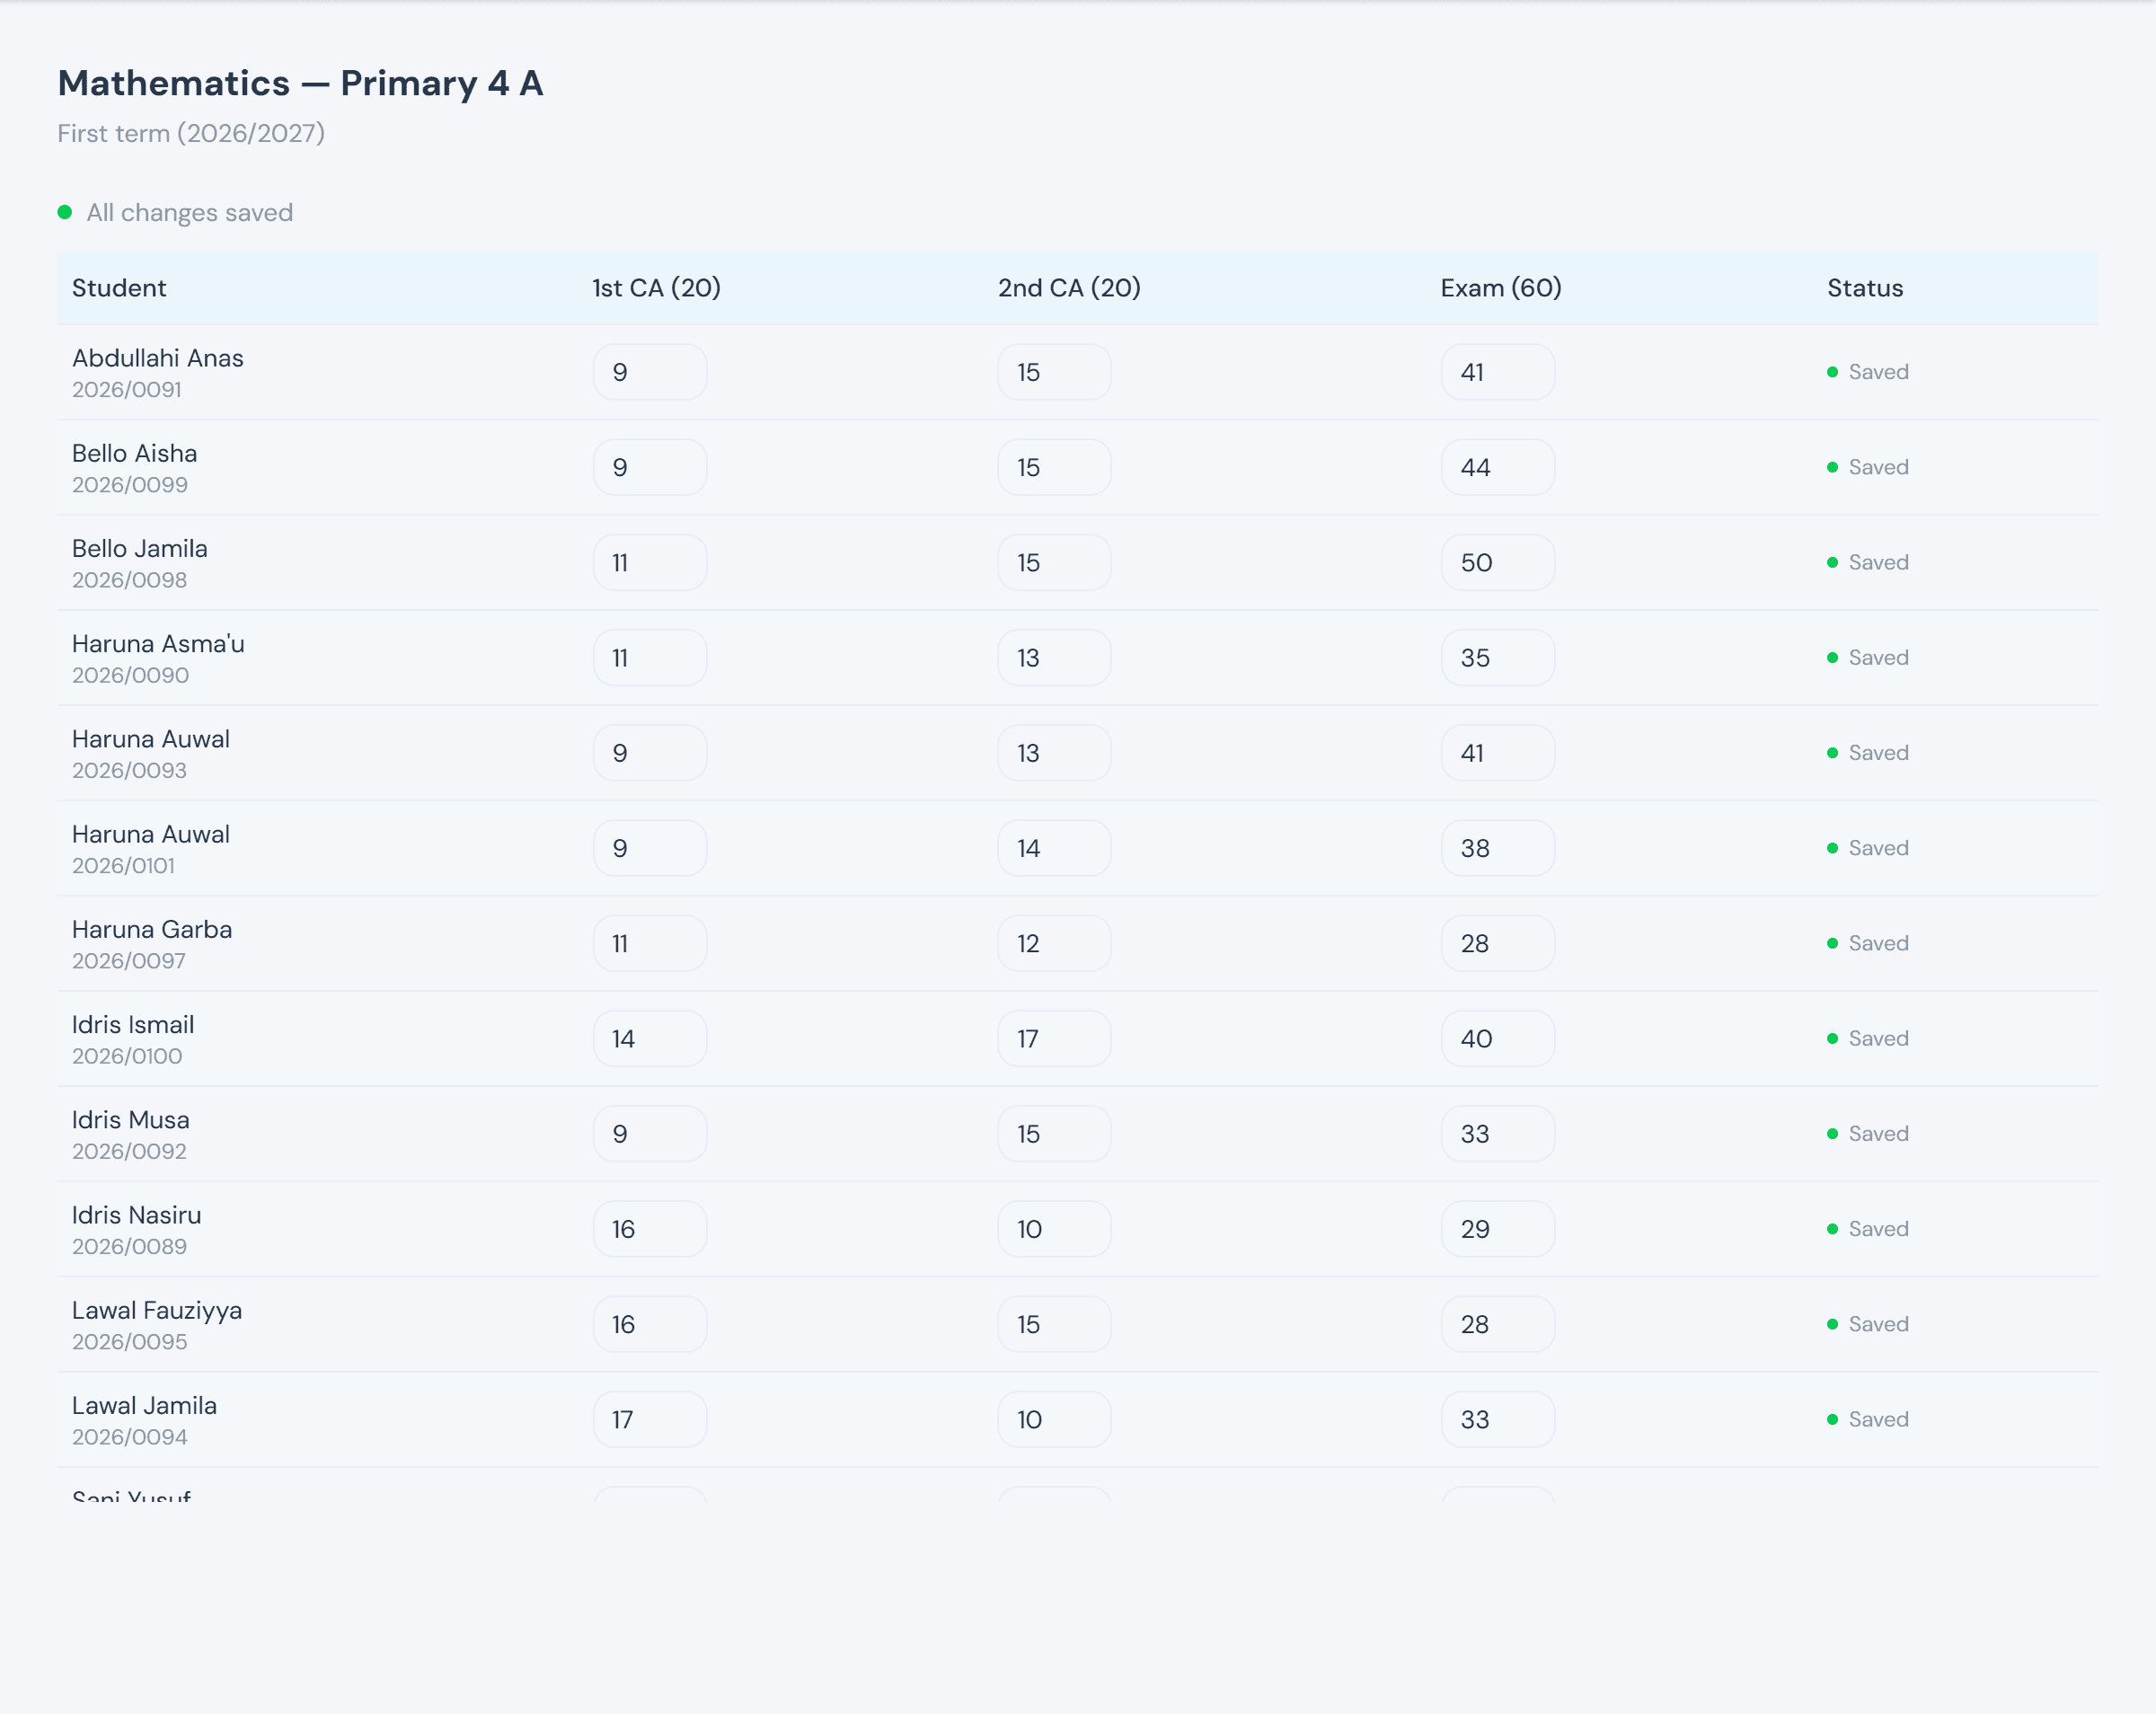The image size is (2156, 1714).
Task: Click the All changes saved indicator
Action: pos(176,212)
